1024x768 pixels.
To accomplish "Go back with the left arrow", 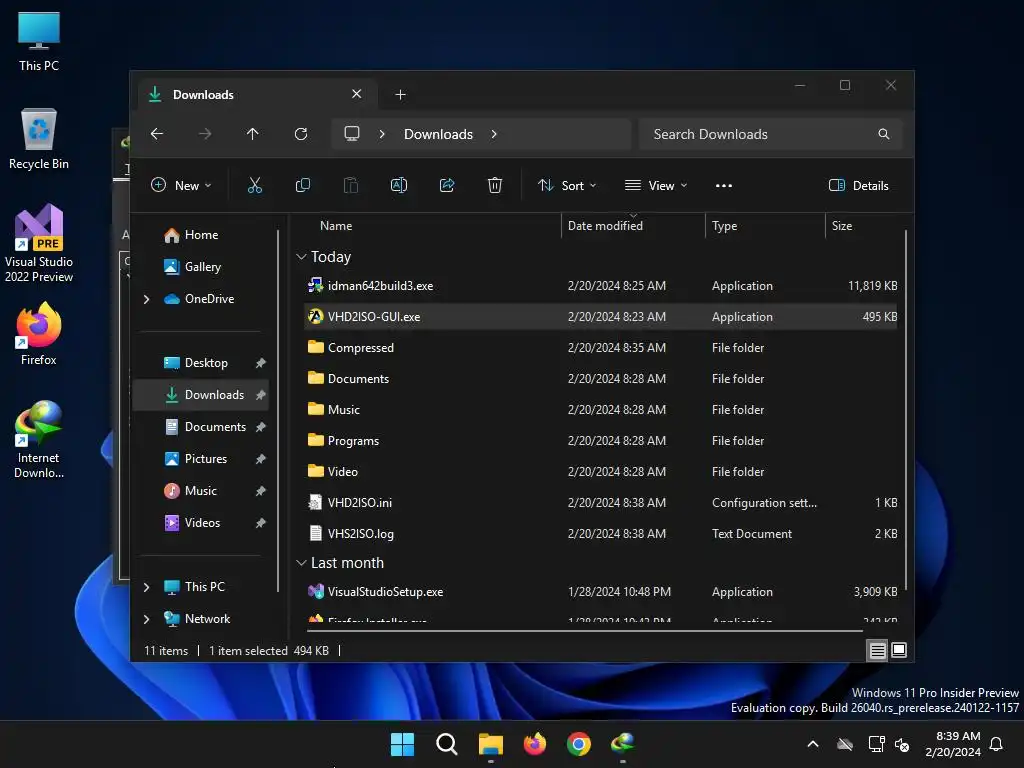I will click(157, 134).
